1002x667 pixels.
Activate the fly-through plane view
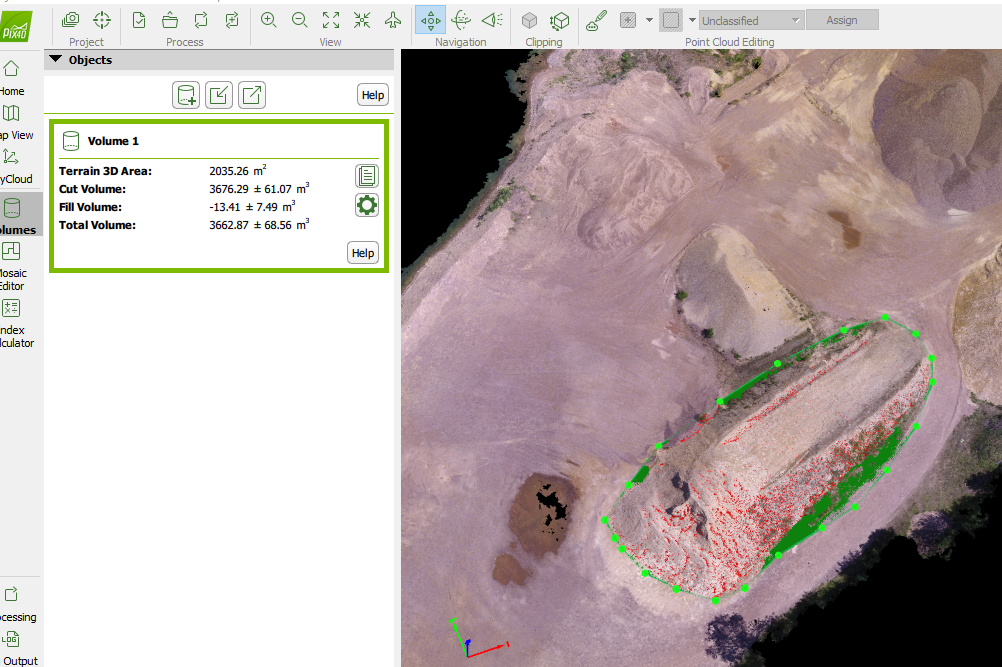pyautogui.click(x=491, y=19)
